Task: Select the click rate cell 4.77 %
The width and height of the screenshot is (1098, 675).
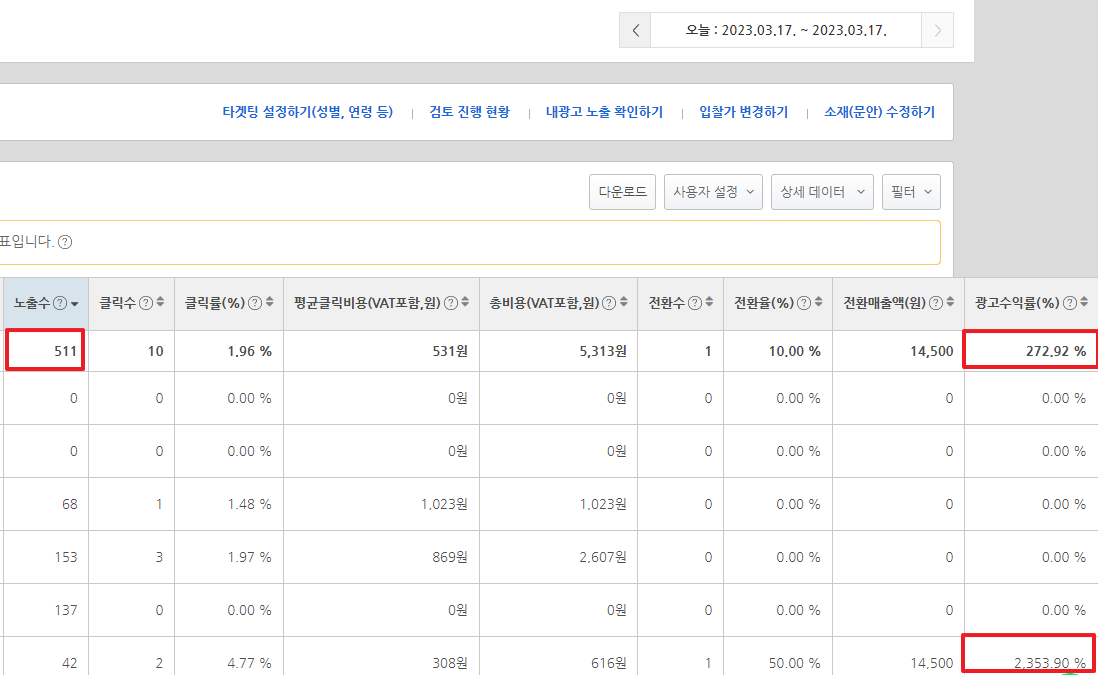Action: click(x=249, y=663)
